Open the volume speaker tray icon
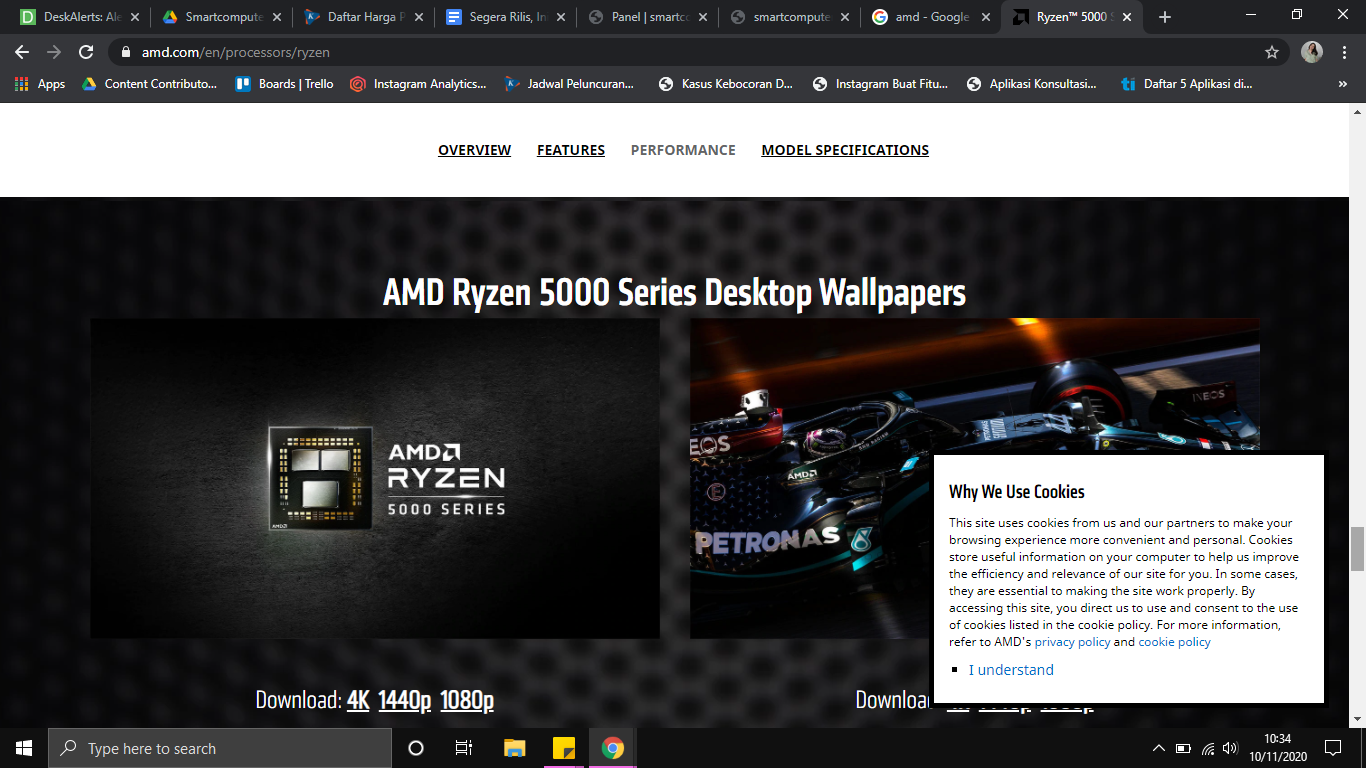Viewport: 1366px width, 768px height. (x=1231, y=748)
